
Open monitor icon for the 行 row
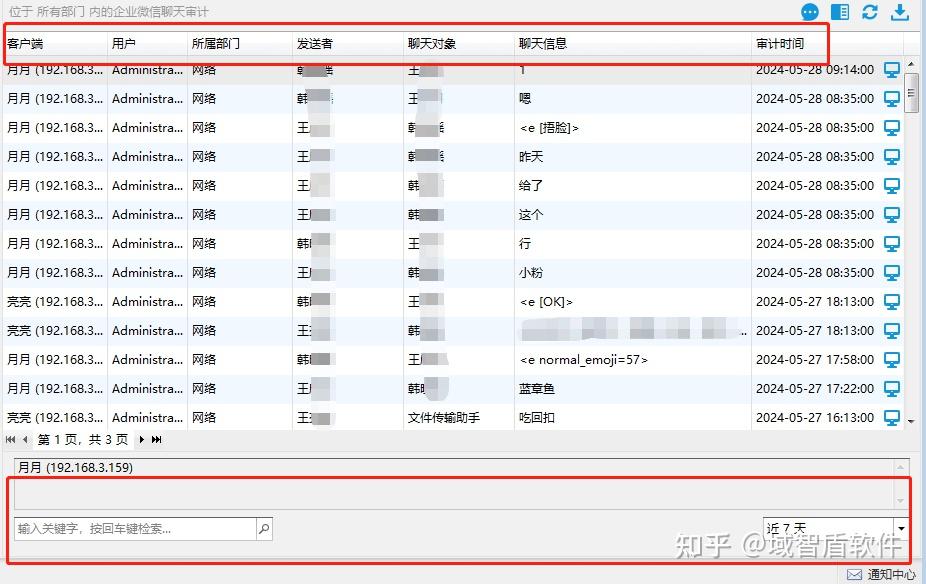point(892,243)
